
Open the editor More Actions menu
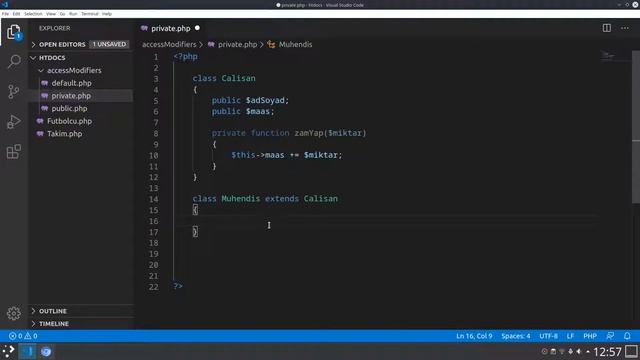tap(625, 28)
